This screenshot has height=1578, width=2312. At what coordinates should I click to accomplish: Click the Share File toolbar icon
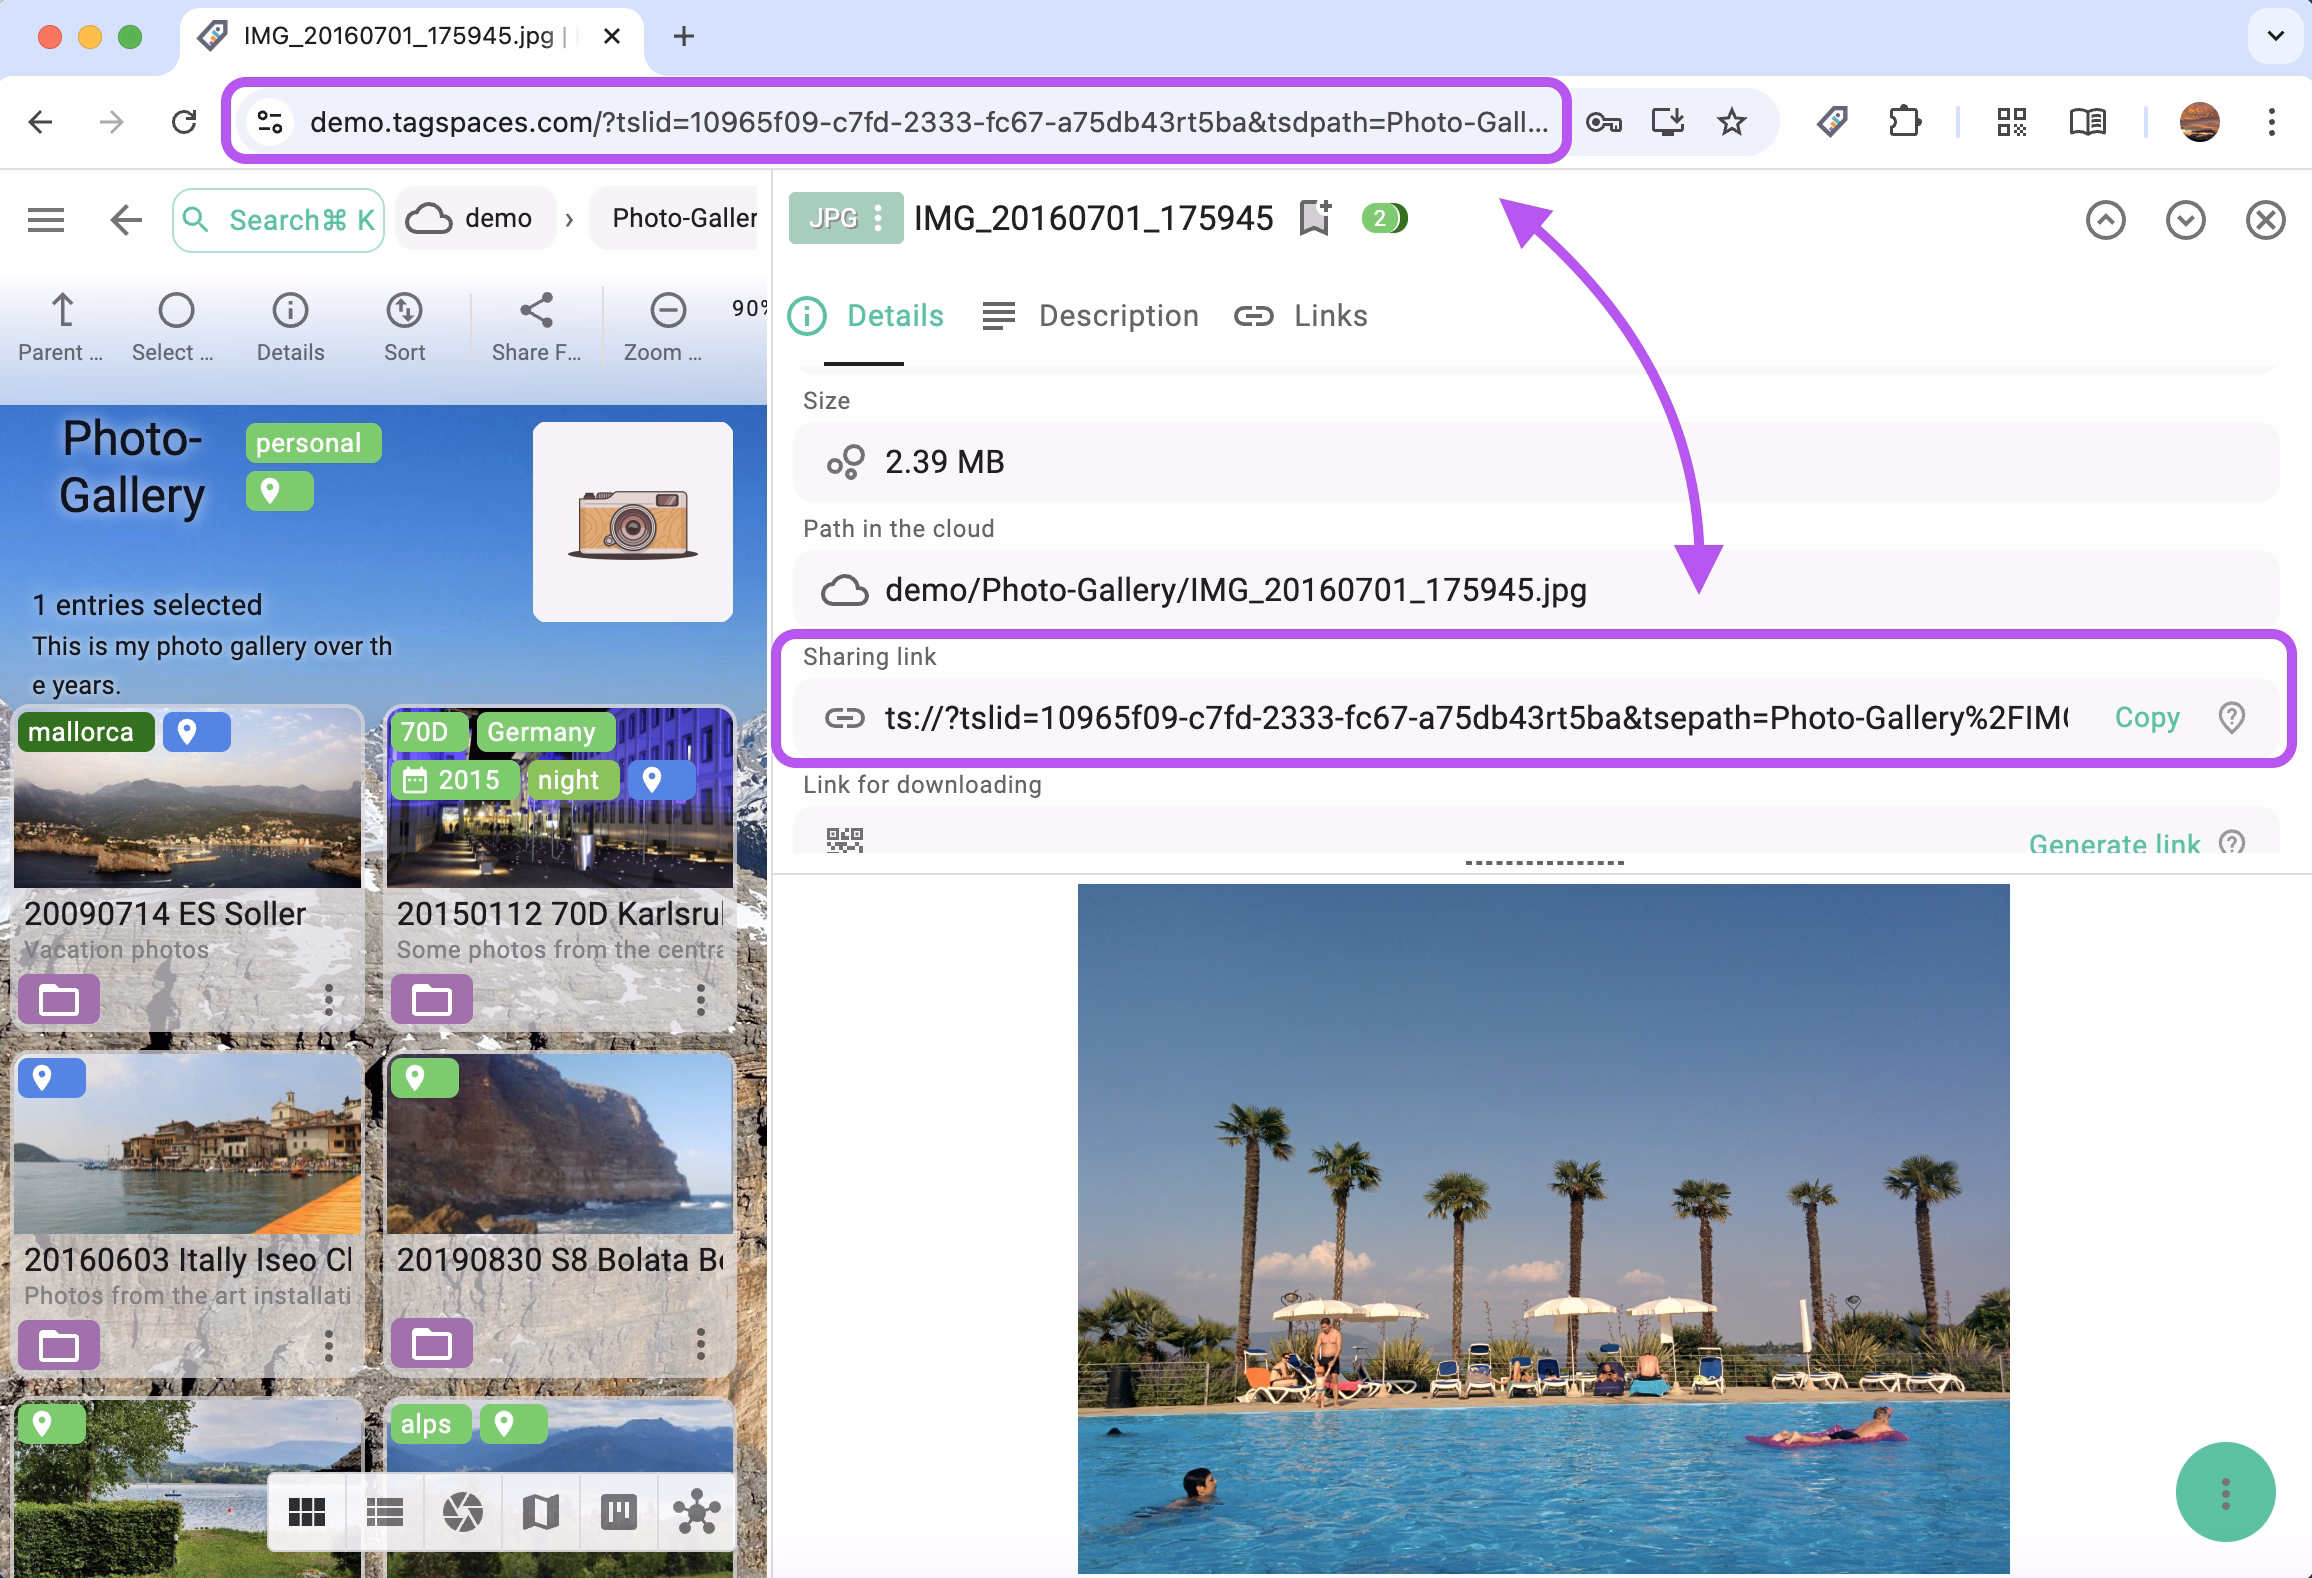tap(536, 322)
